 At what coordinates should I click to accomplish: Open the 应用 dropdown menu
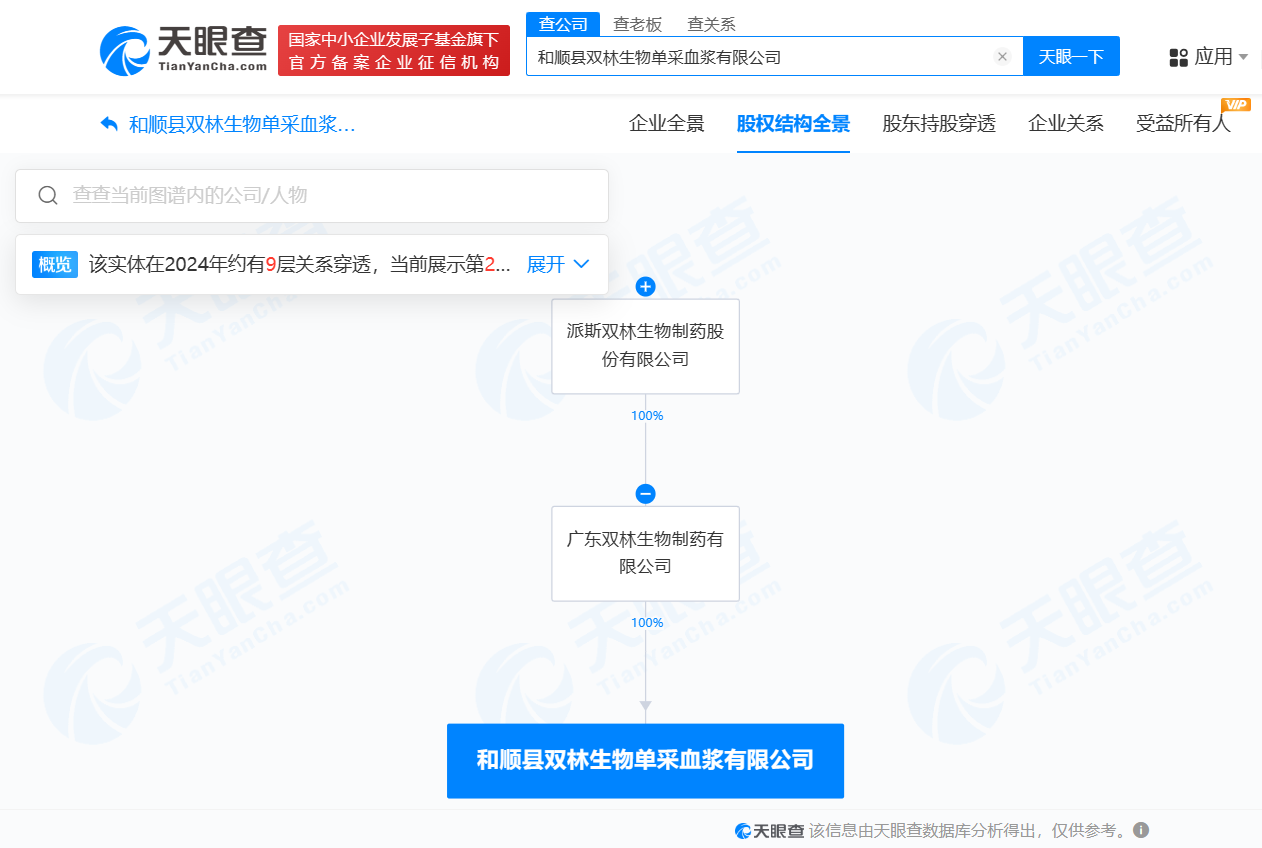[x=1212, y=57]
